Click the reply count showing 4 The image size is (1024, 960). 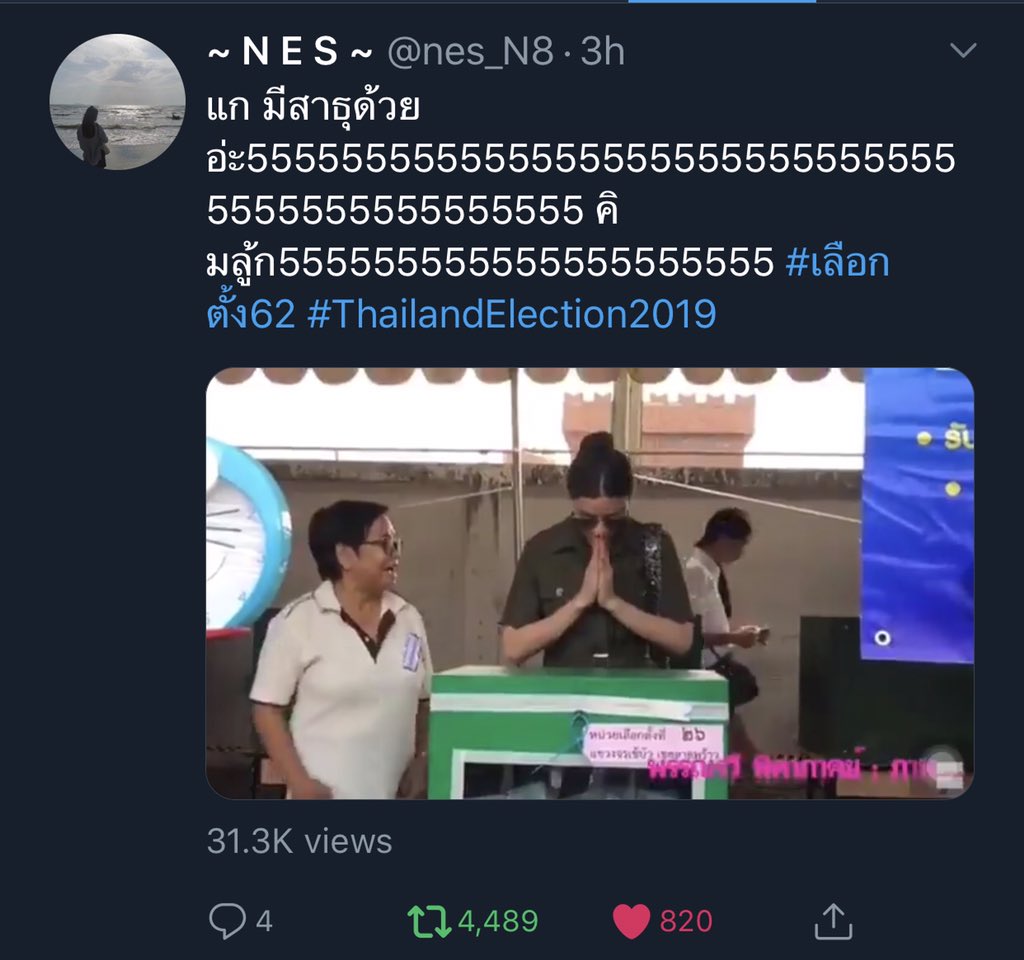pyautogui.click(x=264, y=921)
